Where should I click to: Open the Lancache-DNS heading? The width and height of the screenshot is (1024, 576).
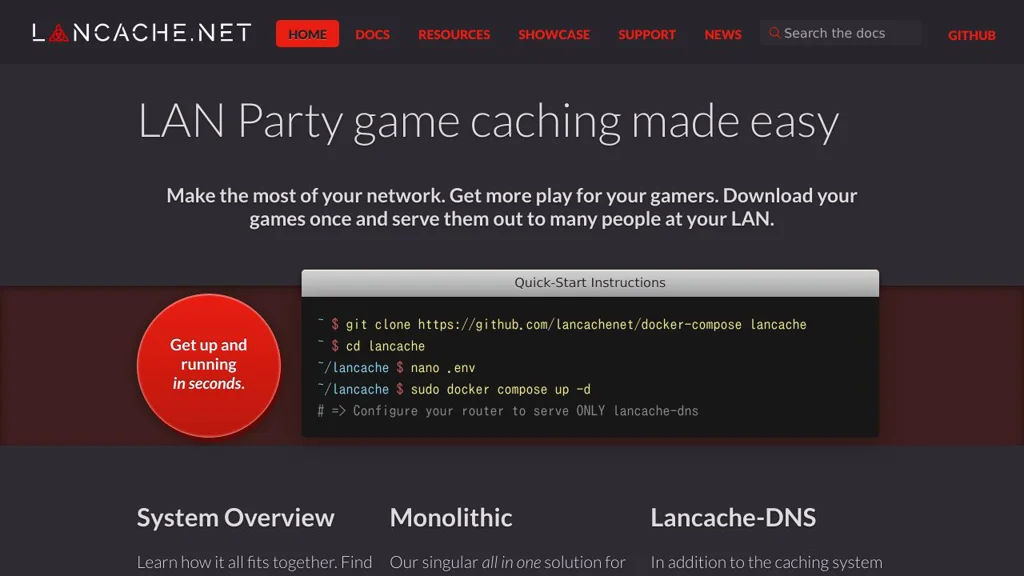733,518
